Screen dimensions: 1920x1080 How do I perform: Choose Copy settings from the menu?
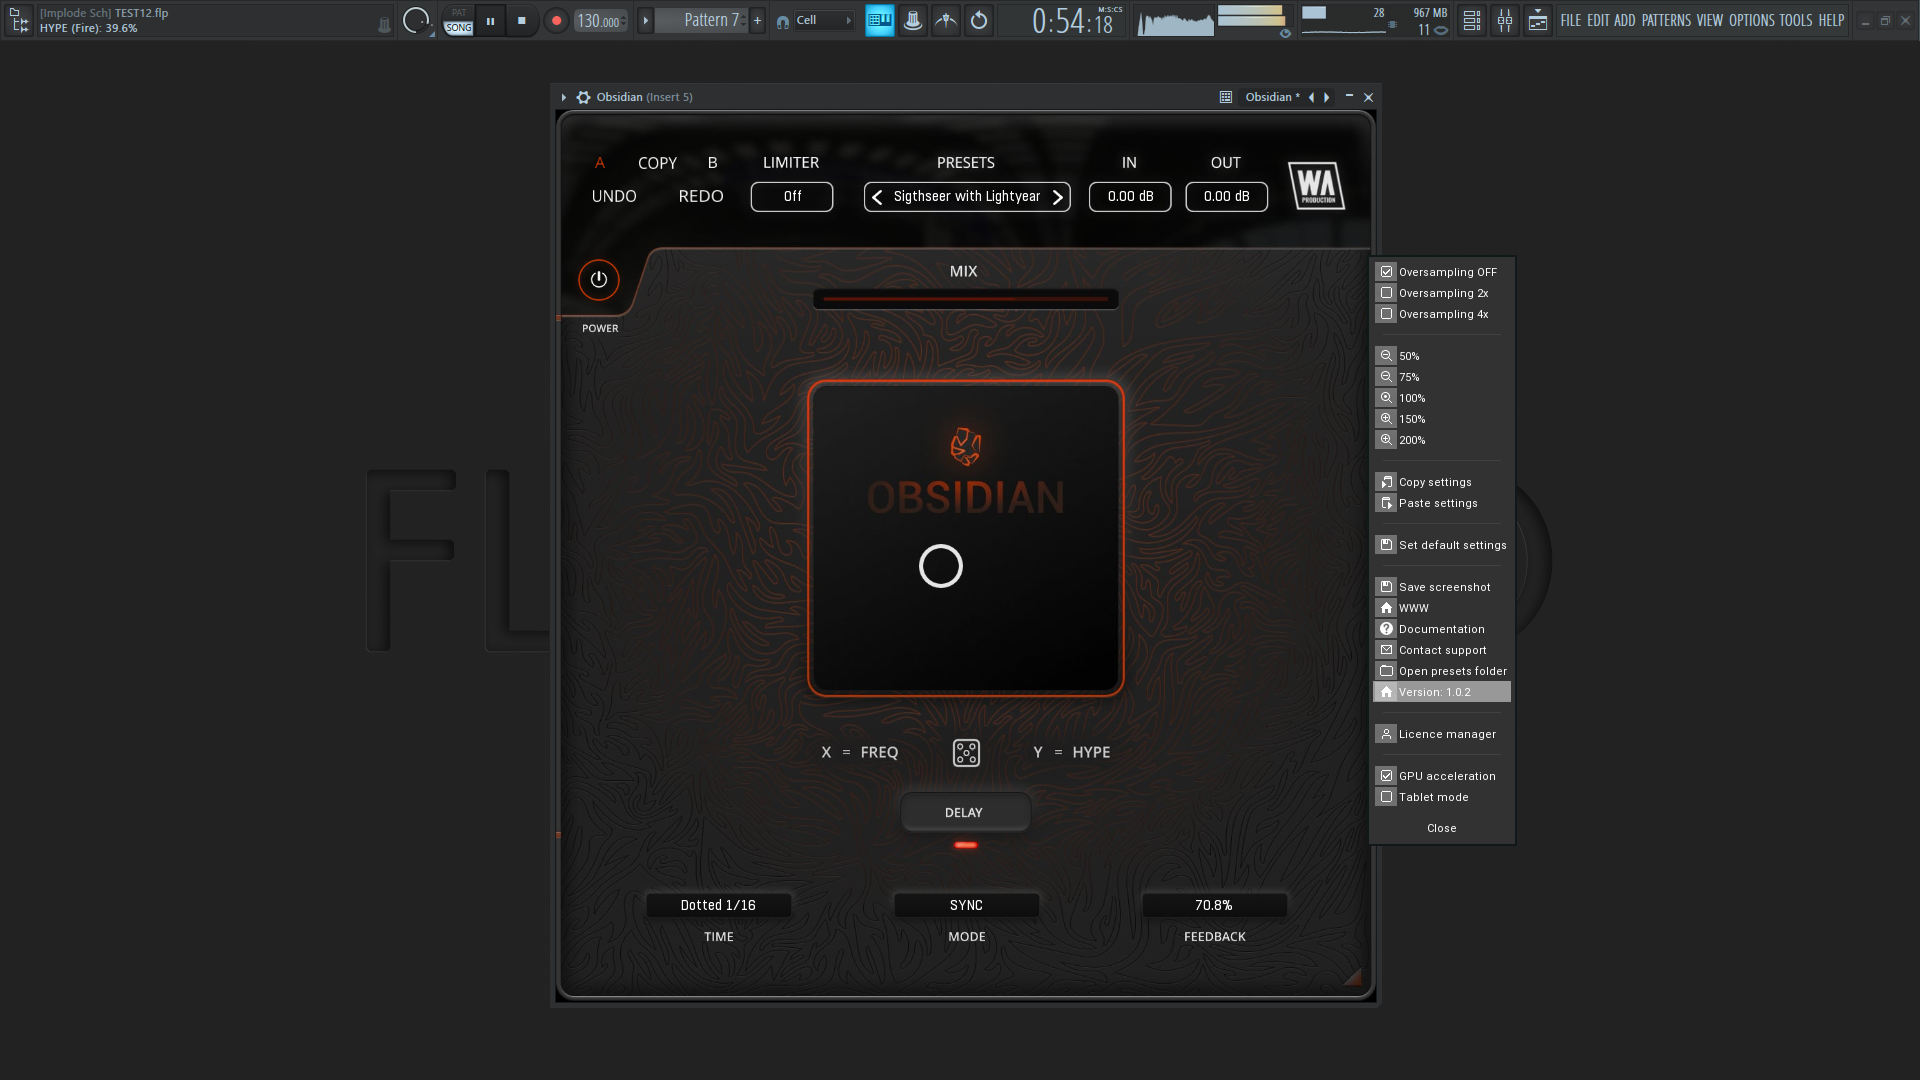1442,482
